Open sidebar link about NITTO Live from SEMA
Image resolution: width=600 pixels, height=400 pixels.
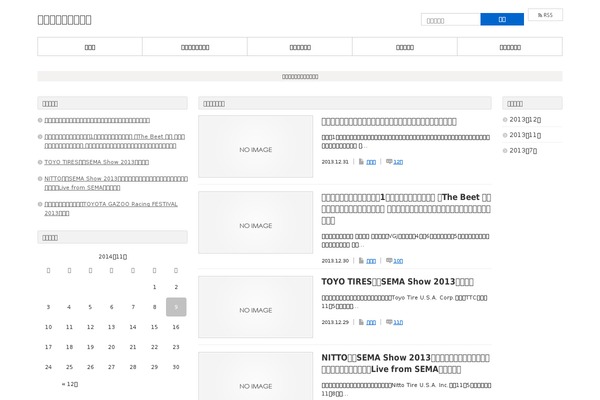(116, 183)
